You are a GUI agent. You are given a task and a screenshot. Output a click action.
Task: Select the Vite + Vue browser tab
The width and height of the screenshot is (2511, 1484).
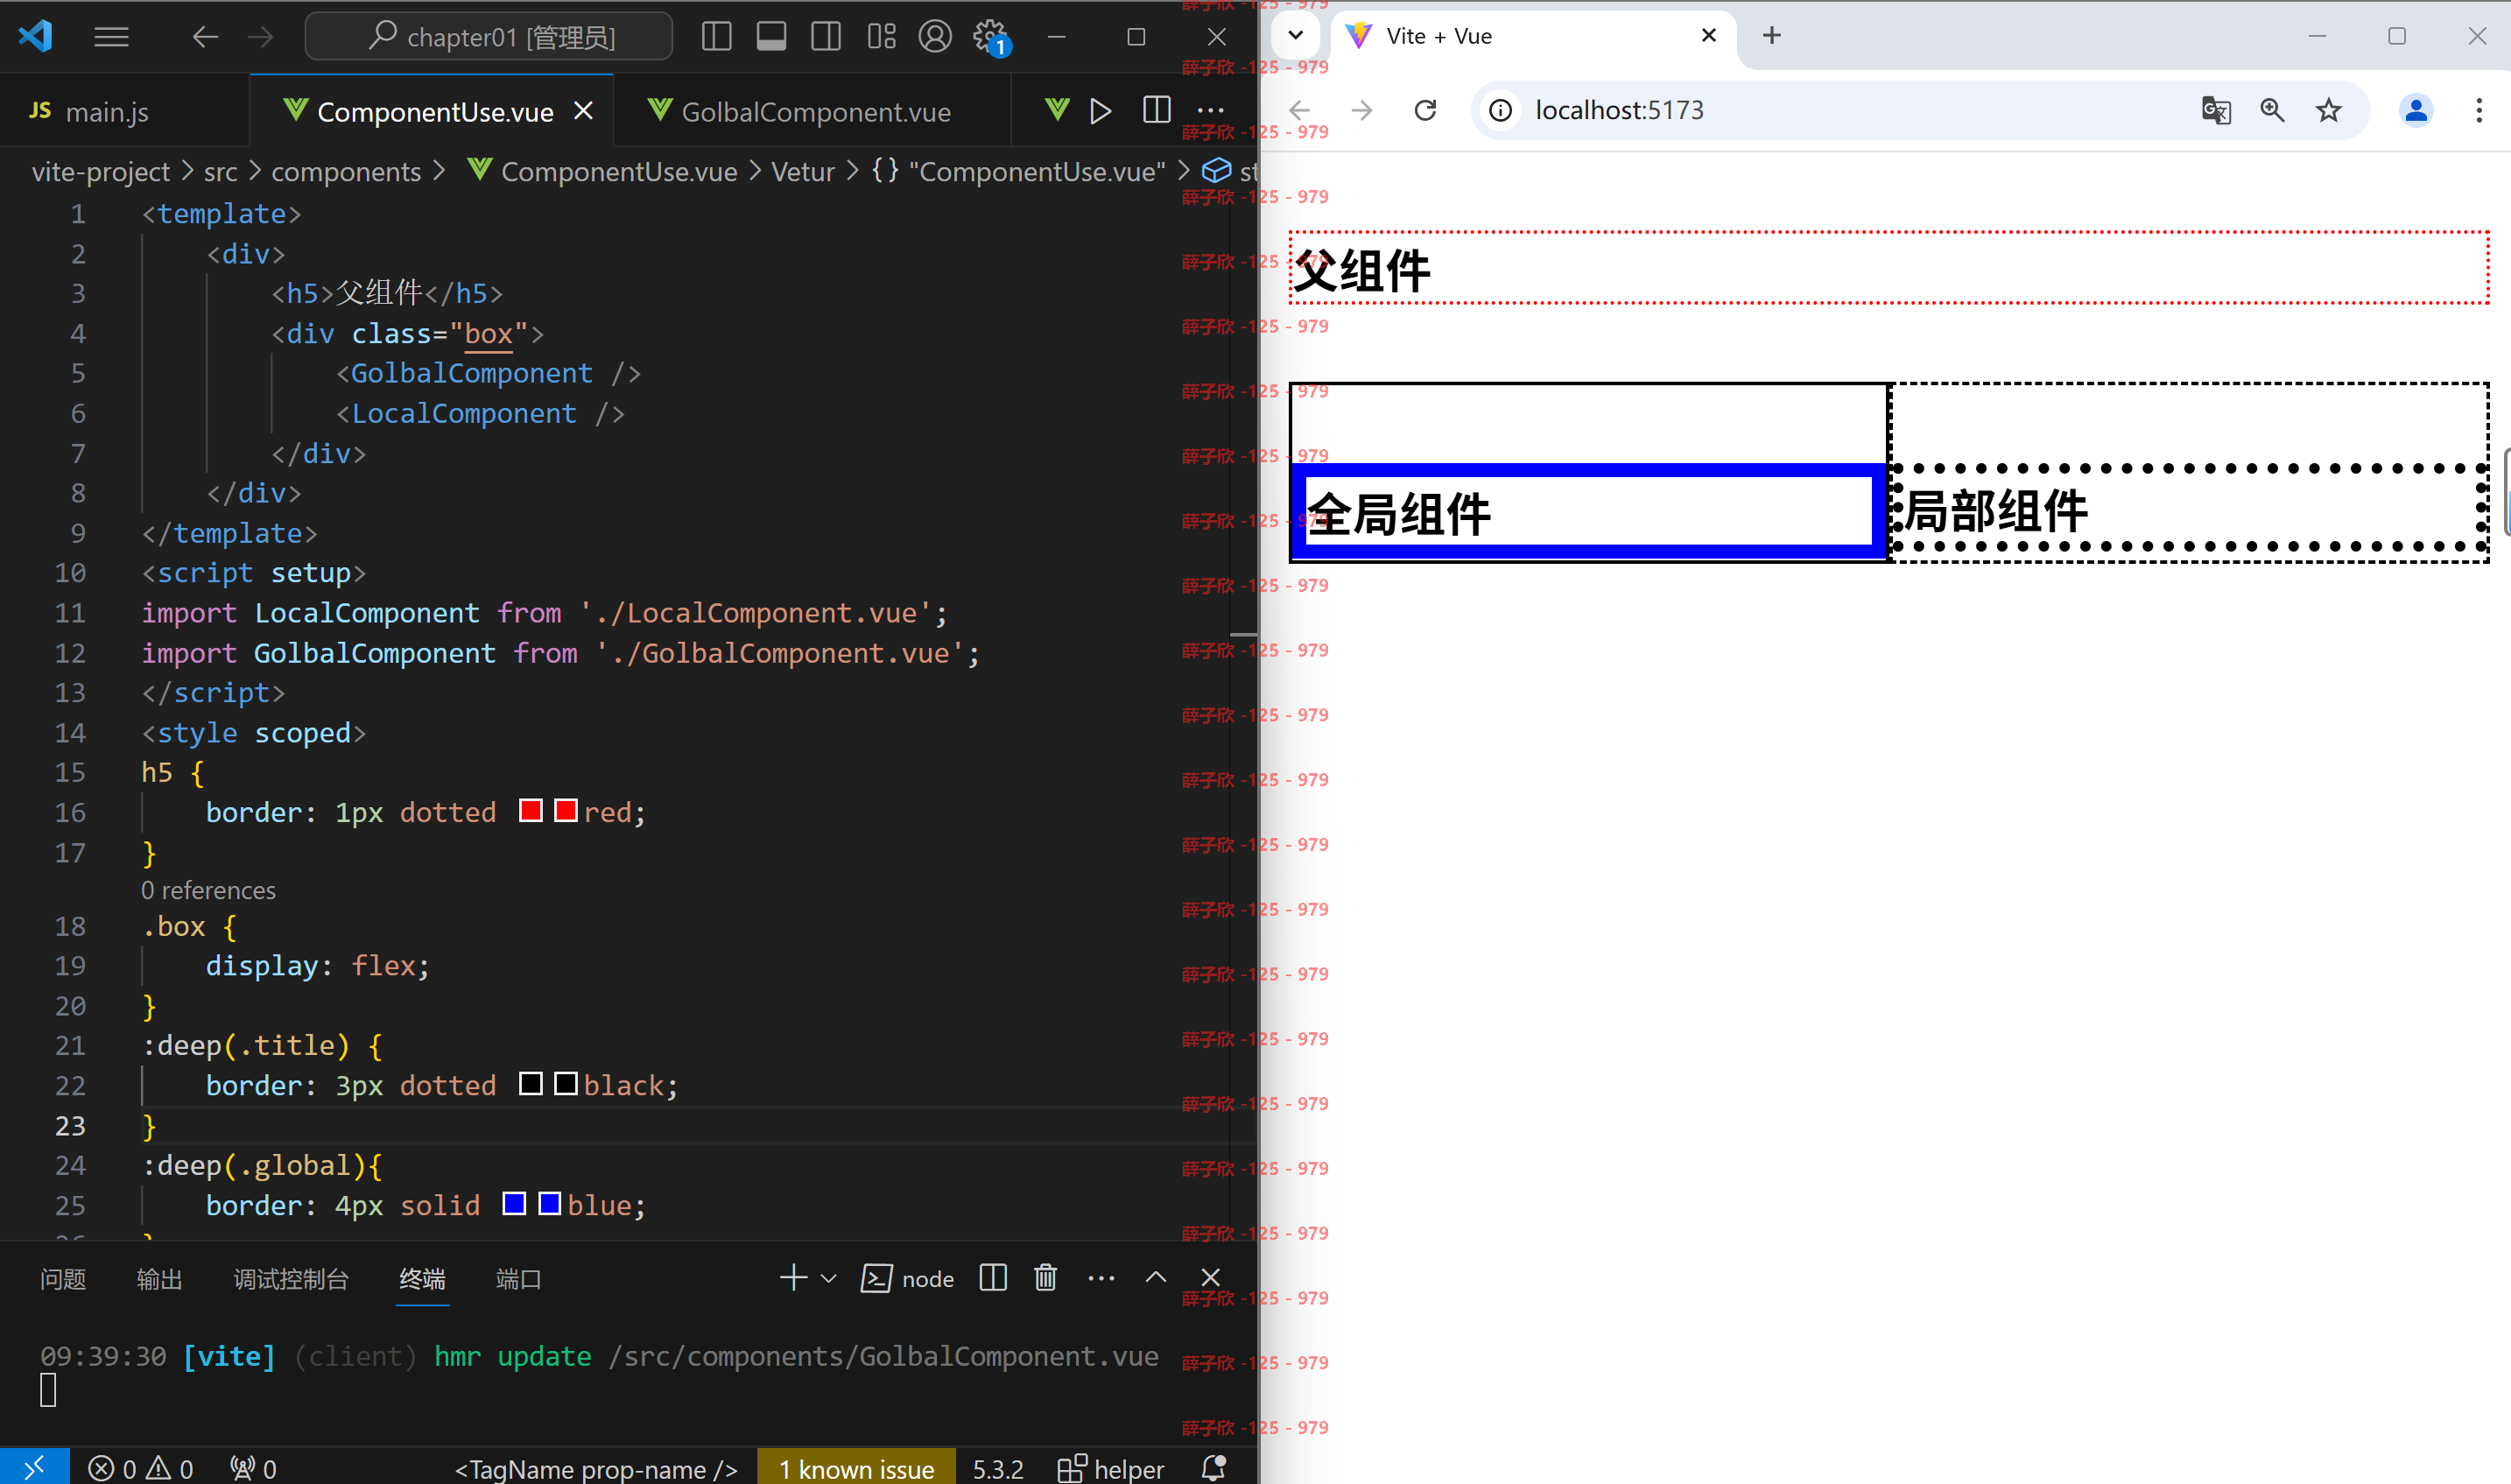(1534, 36)
